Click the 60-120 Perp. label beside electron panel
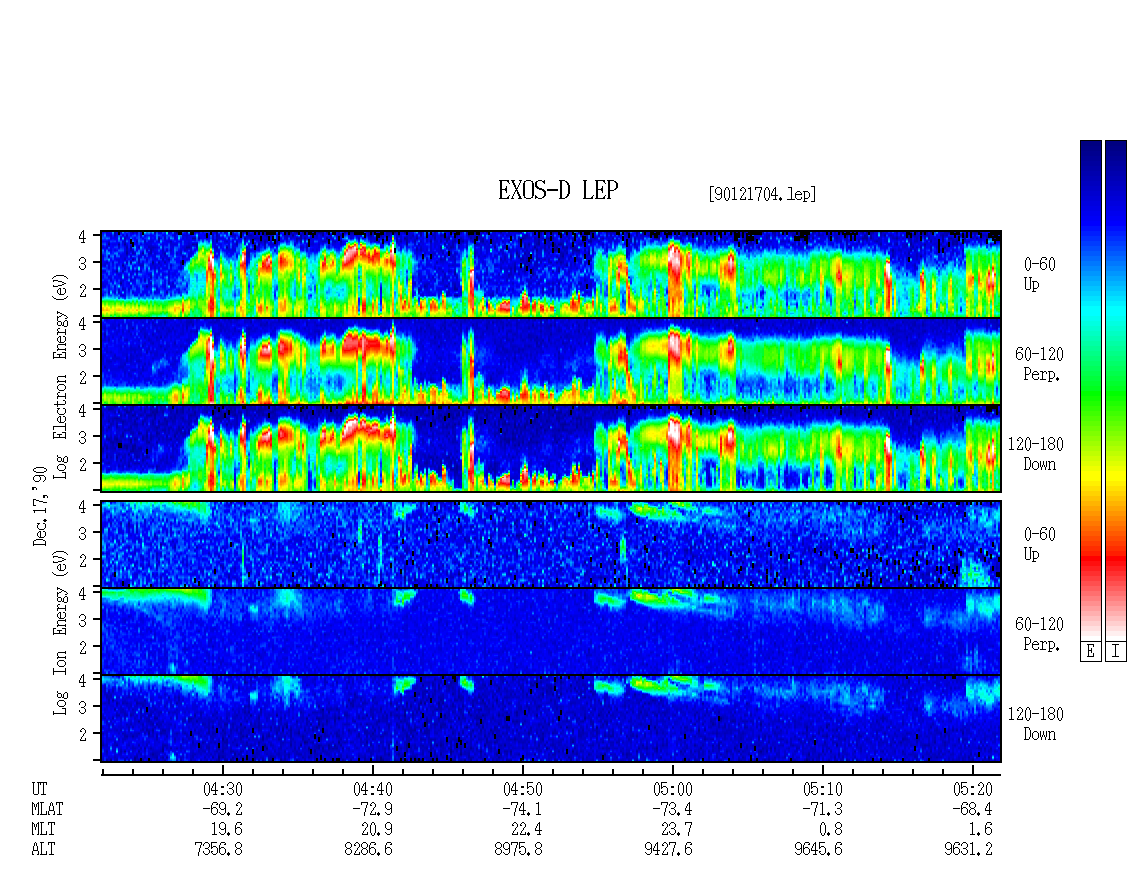Viewport: 1130px width, 875px height. [x=1039, y=364]
